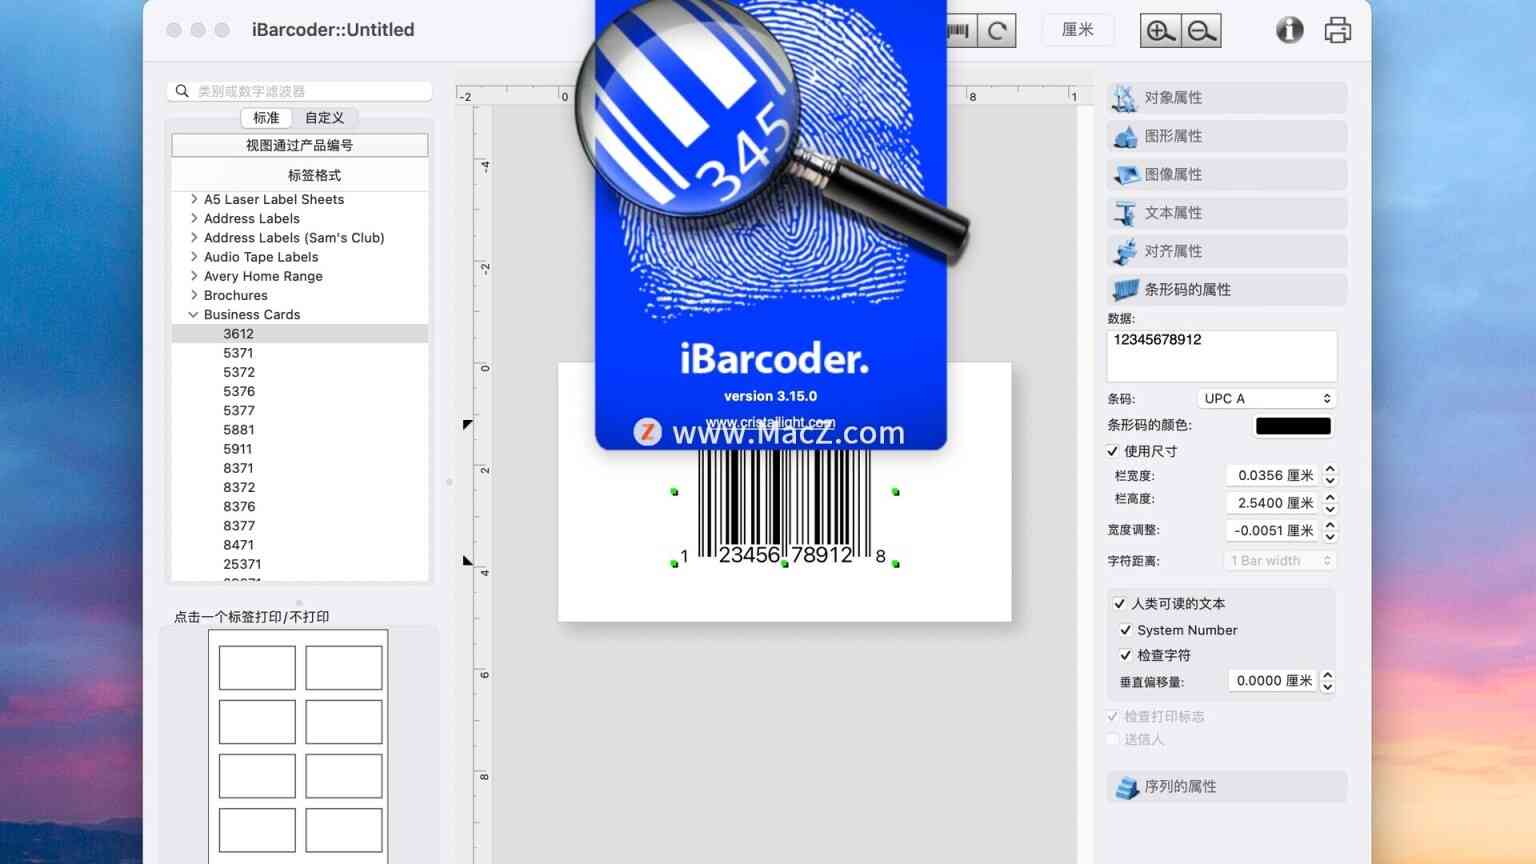Click the 栏高度 stepper arrows
Screen dimensions: 1536x864
[x=1330, y=503]
